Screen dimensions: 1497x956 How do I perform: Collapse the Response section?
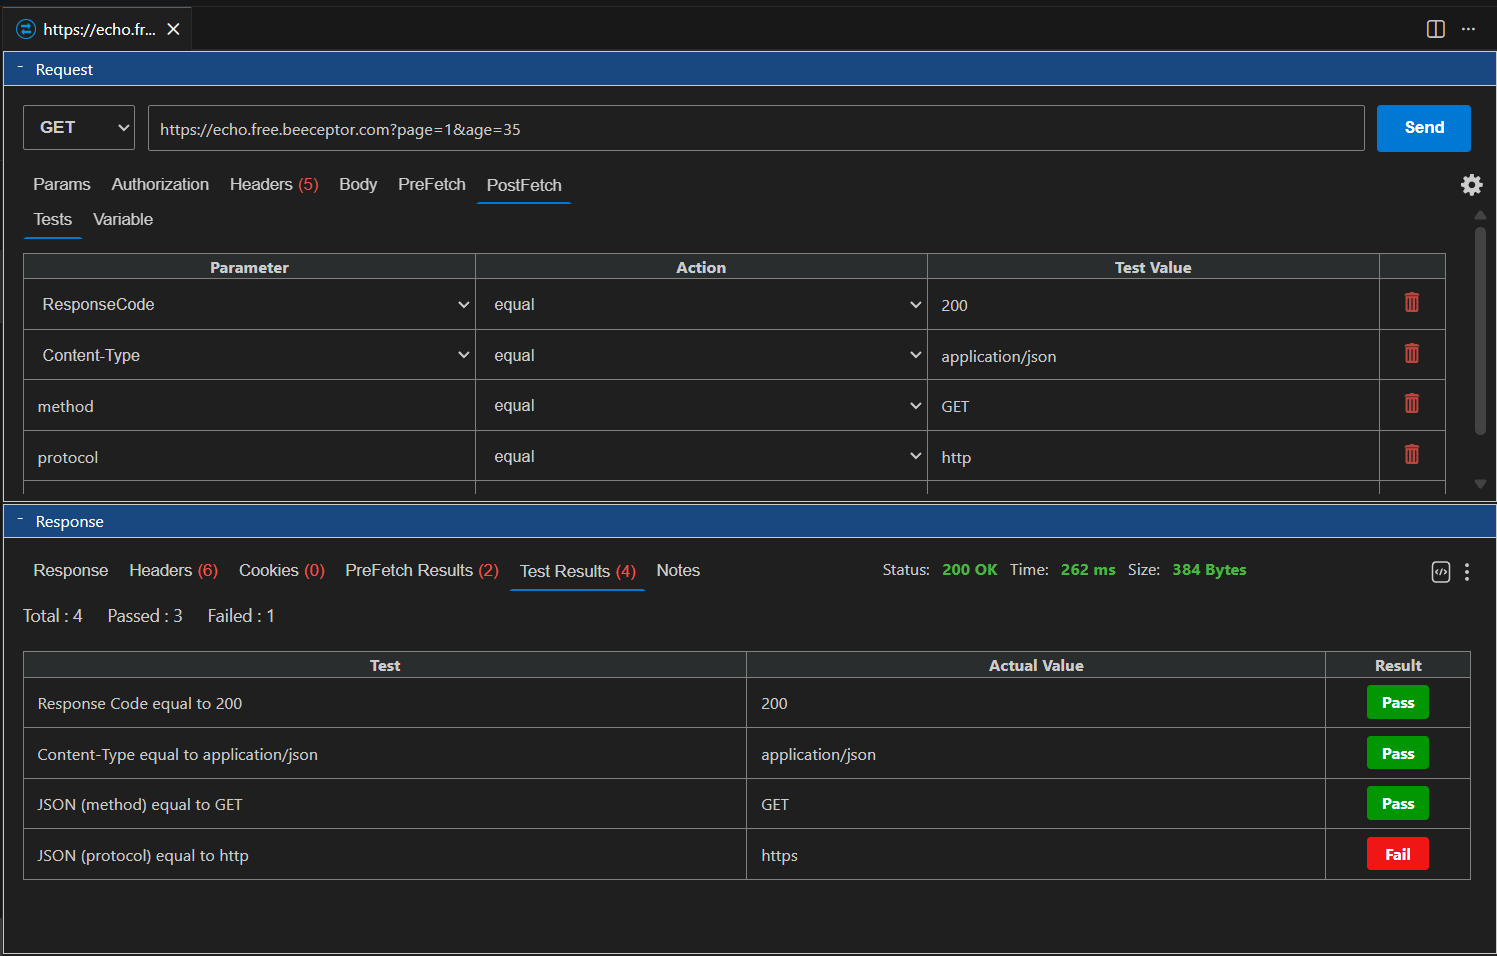[x=20, y=520]
